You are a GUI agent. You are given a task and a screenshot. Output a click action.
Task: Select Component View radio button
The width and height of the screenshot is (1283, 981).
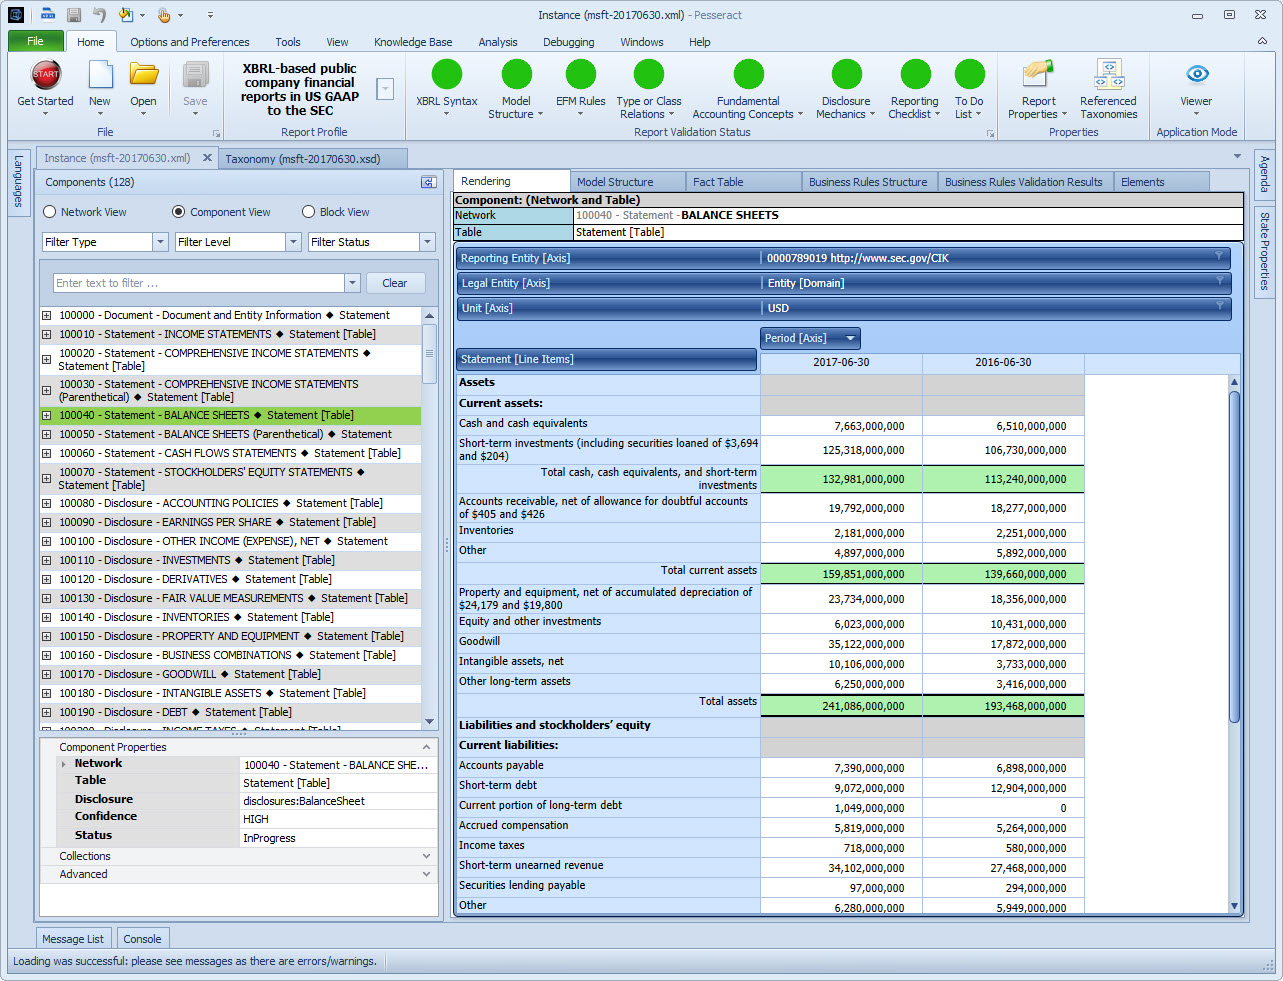pos(178,212)
